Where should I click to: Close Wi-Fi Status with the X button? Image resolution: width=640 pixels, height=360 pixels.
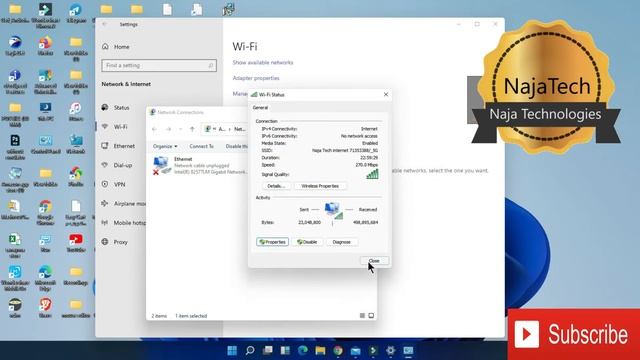[x=386, y=94]
